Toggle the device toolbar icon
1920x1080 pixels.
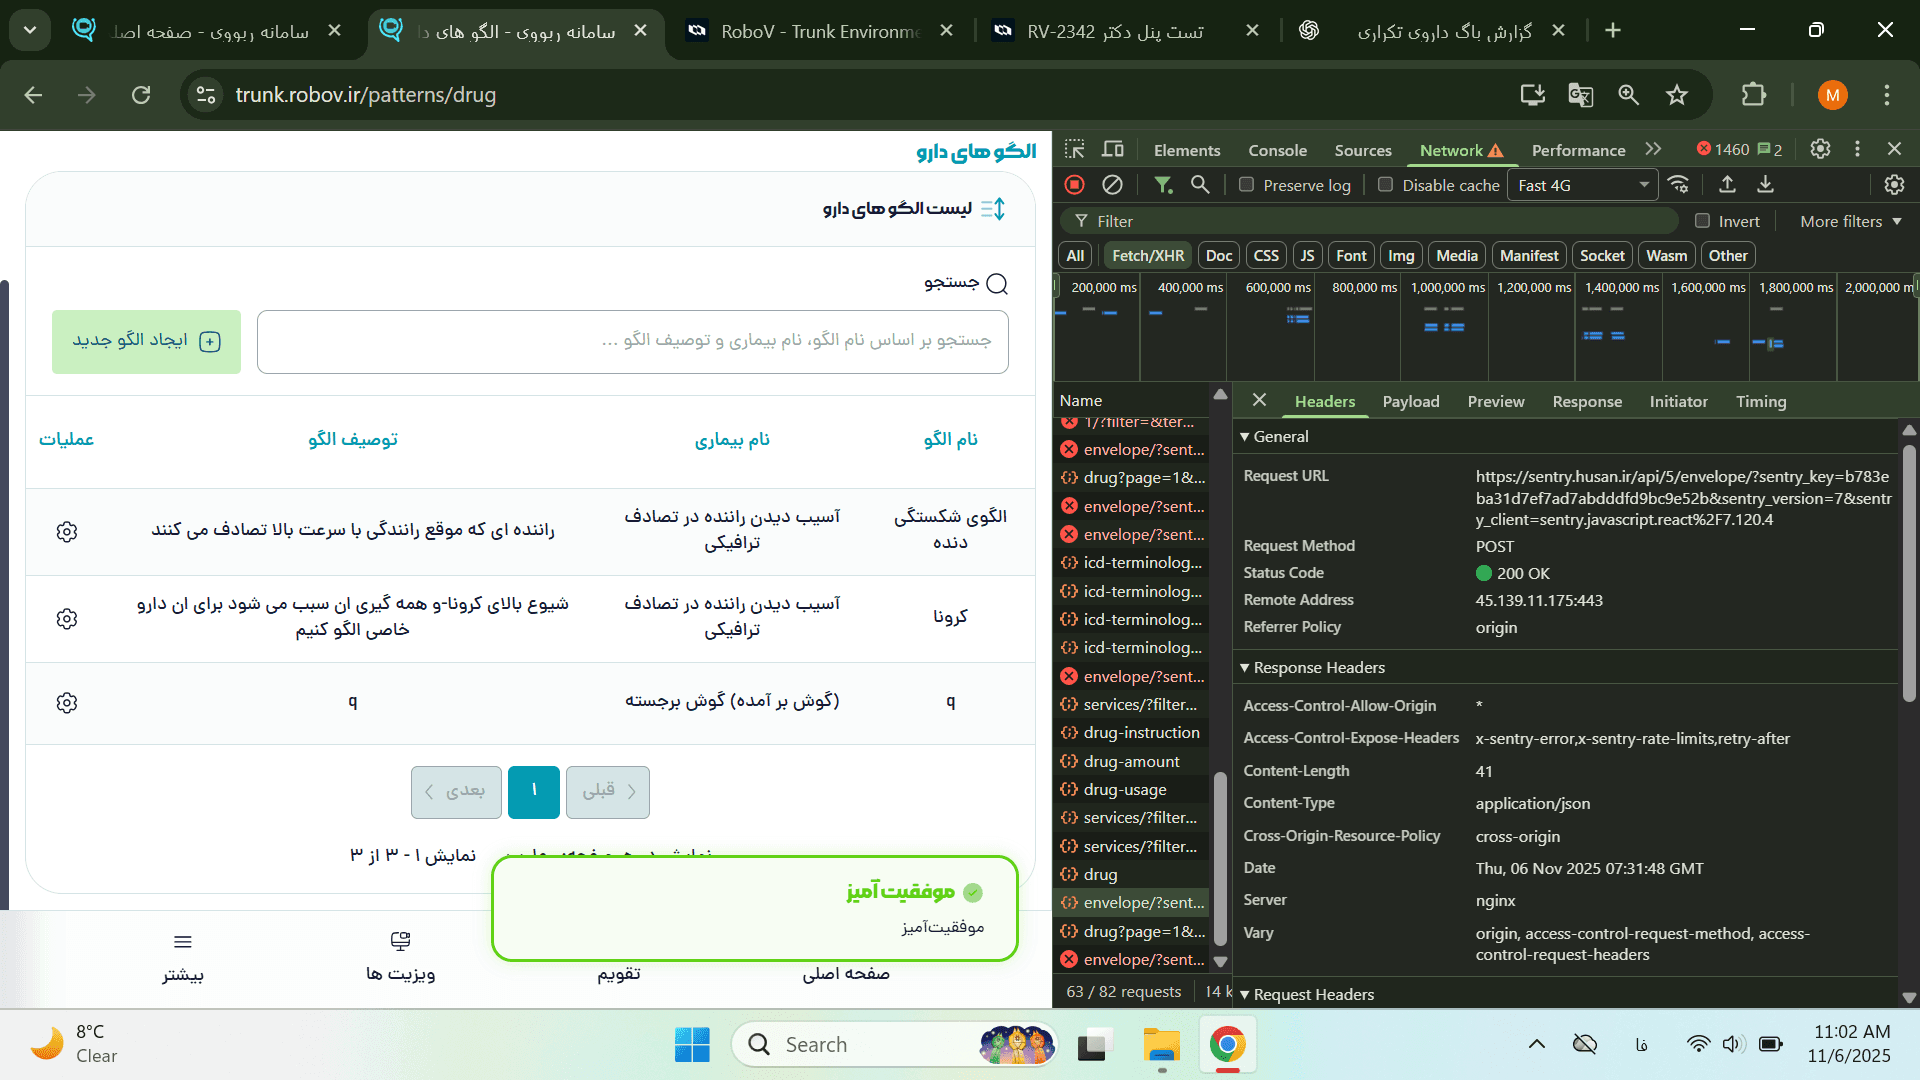[x=1113, y=149]
